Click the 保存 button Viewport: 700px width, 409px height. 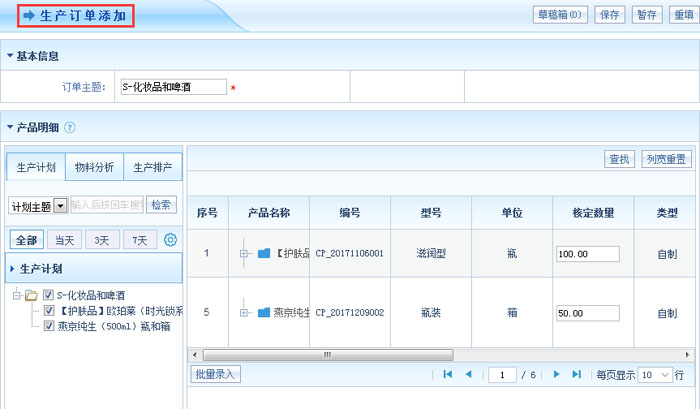pos(610,14)
